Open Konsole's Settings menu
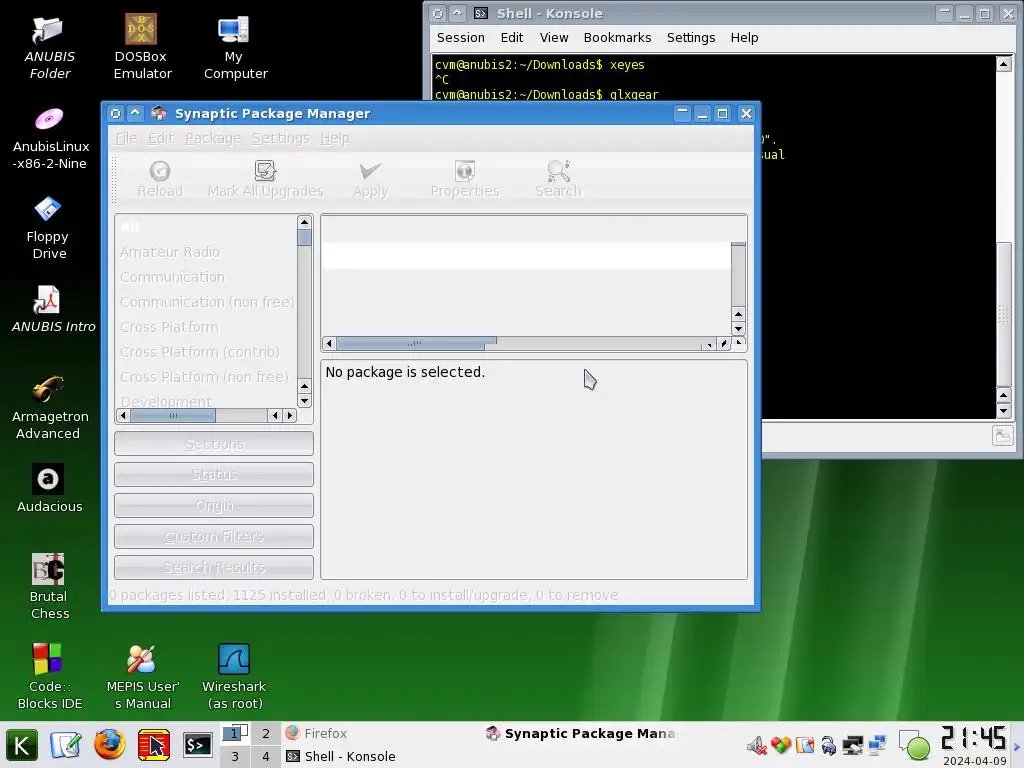Screen dimensions: 1024x768 690,38
